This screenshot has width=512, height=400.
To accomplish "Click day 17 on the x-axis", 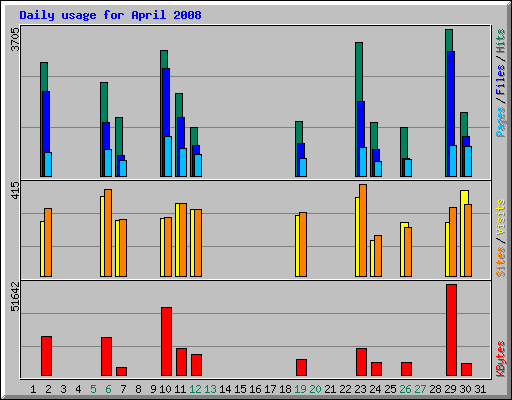I will [x=270, y=389].
